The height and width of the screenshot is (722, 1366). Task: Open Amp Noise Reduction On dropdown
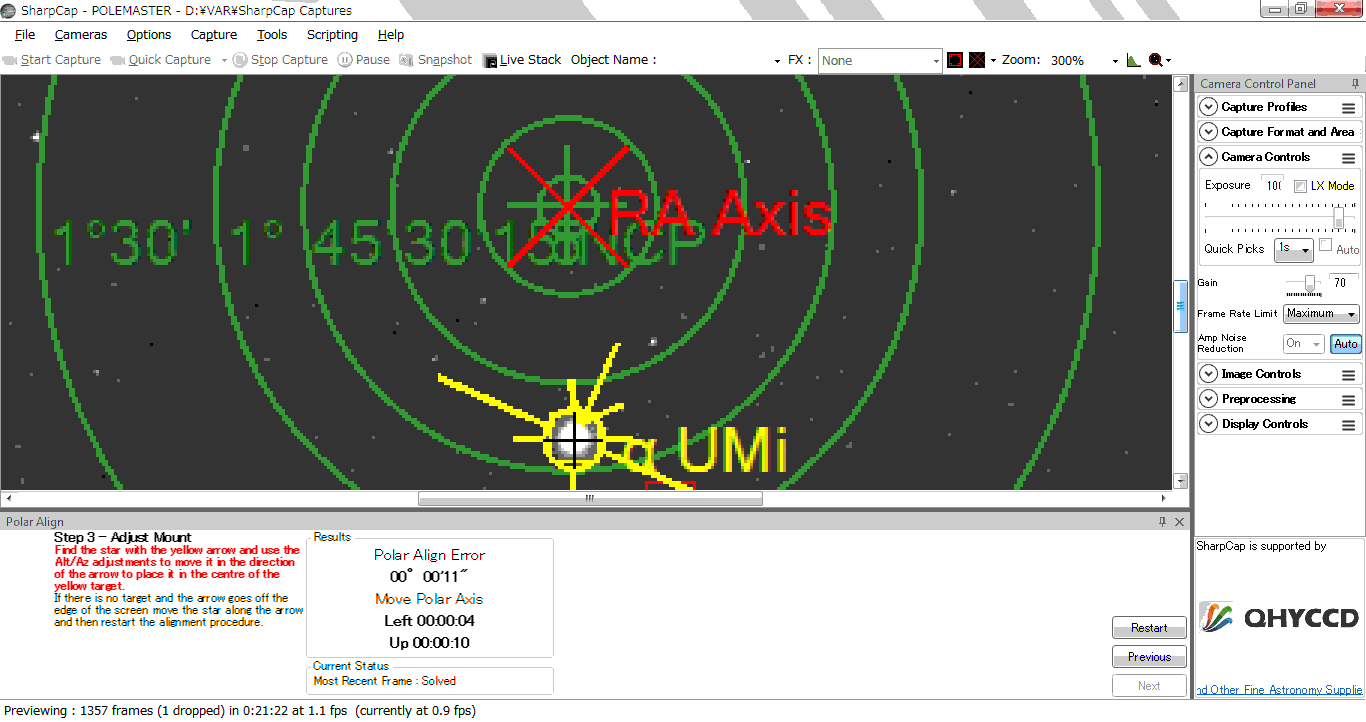[1303, 344]
